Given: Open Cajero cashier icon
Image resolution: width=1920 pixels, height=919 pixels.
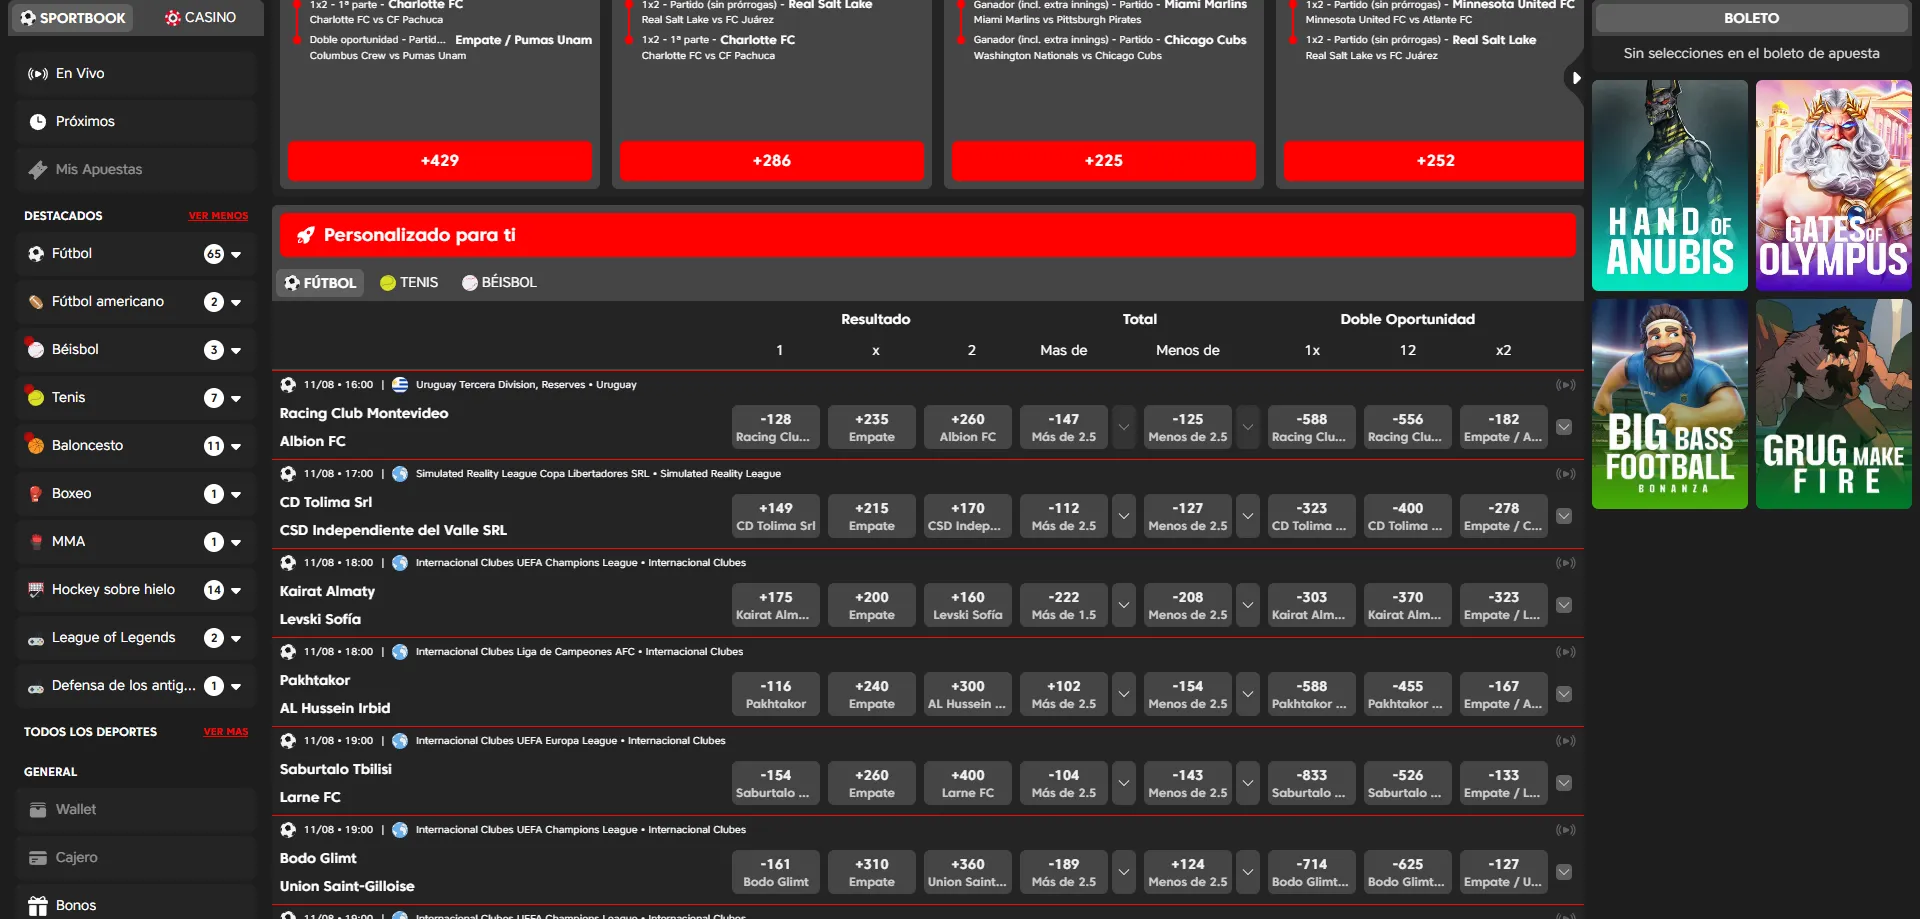Looking at the screenshot, I should (x=38, y=858).
